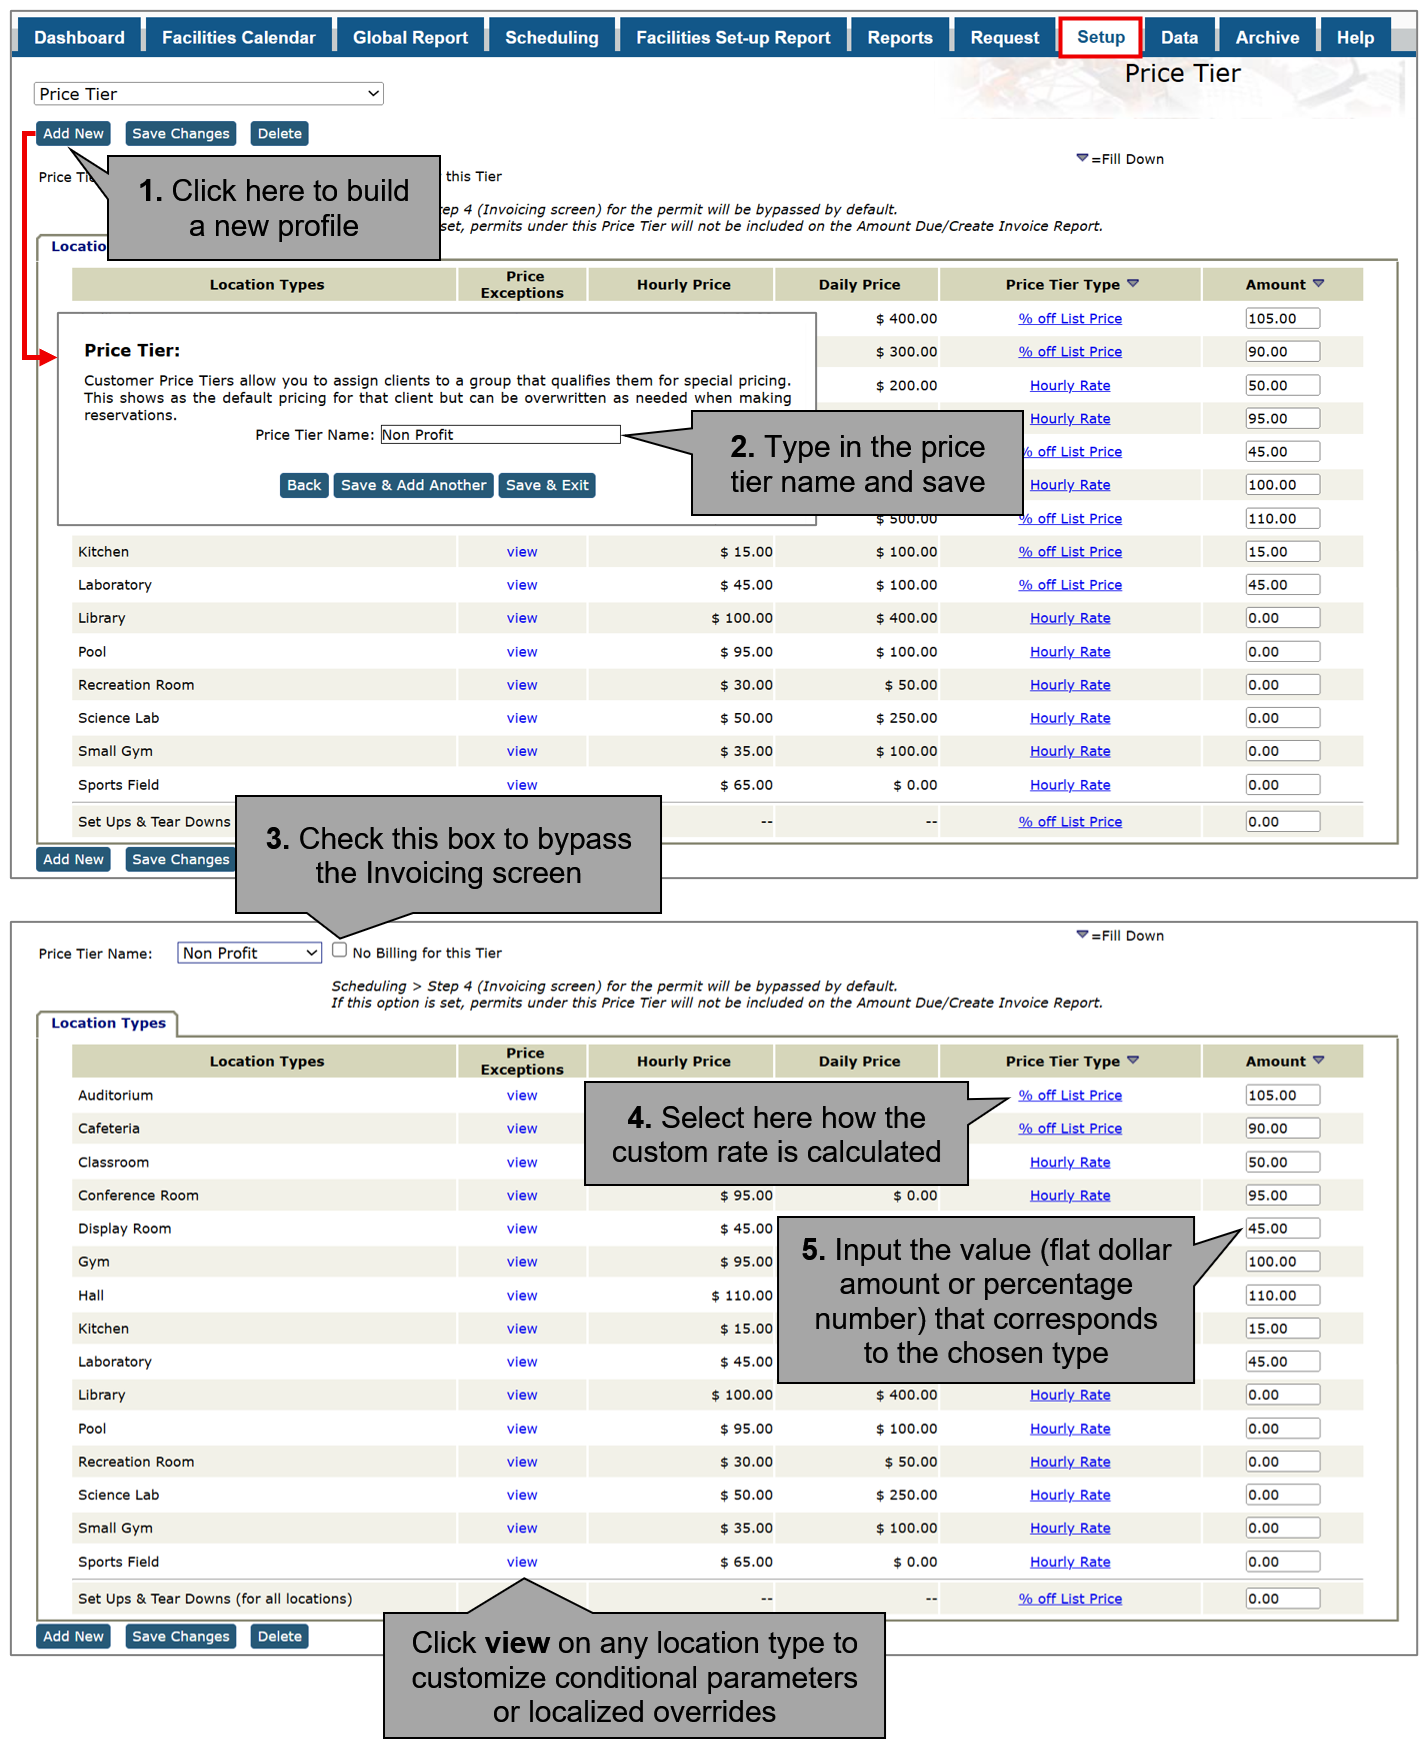This screenshot has height=1749, width=1428.
Task: Click % off List Price for Set Ups & Tear Downs (for all locations)
Action: pyautogui.click(x=1070, y=1598)
